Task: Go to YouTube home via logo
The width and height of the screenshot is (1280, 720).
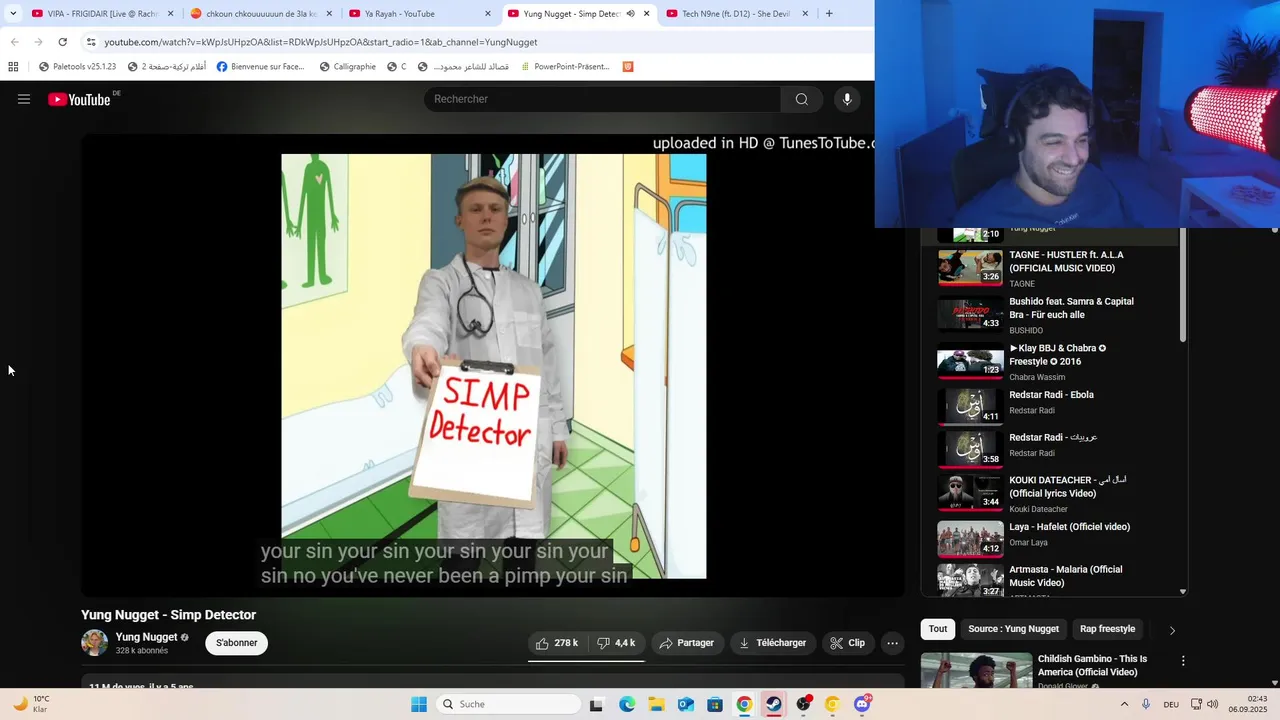Action: 79,99
